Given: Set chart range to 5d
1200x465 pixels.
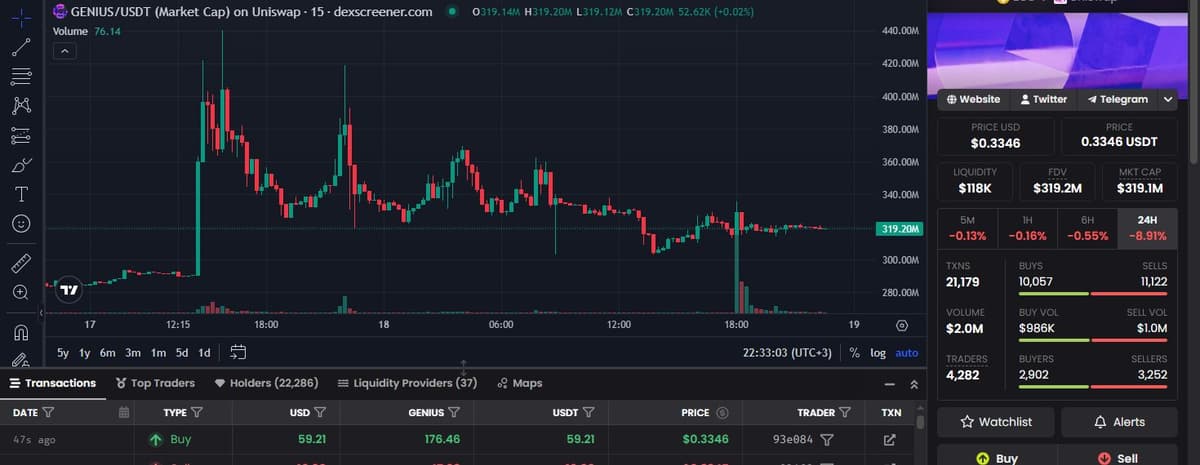Looking at the screenshot, I should coord(182,352).
